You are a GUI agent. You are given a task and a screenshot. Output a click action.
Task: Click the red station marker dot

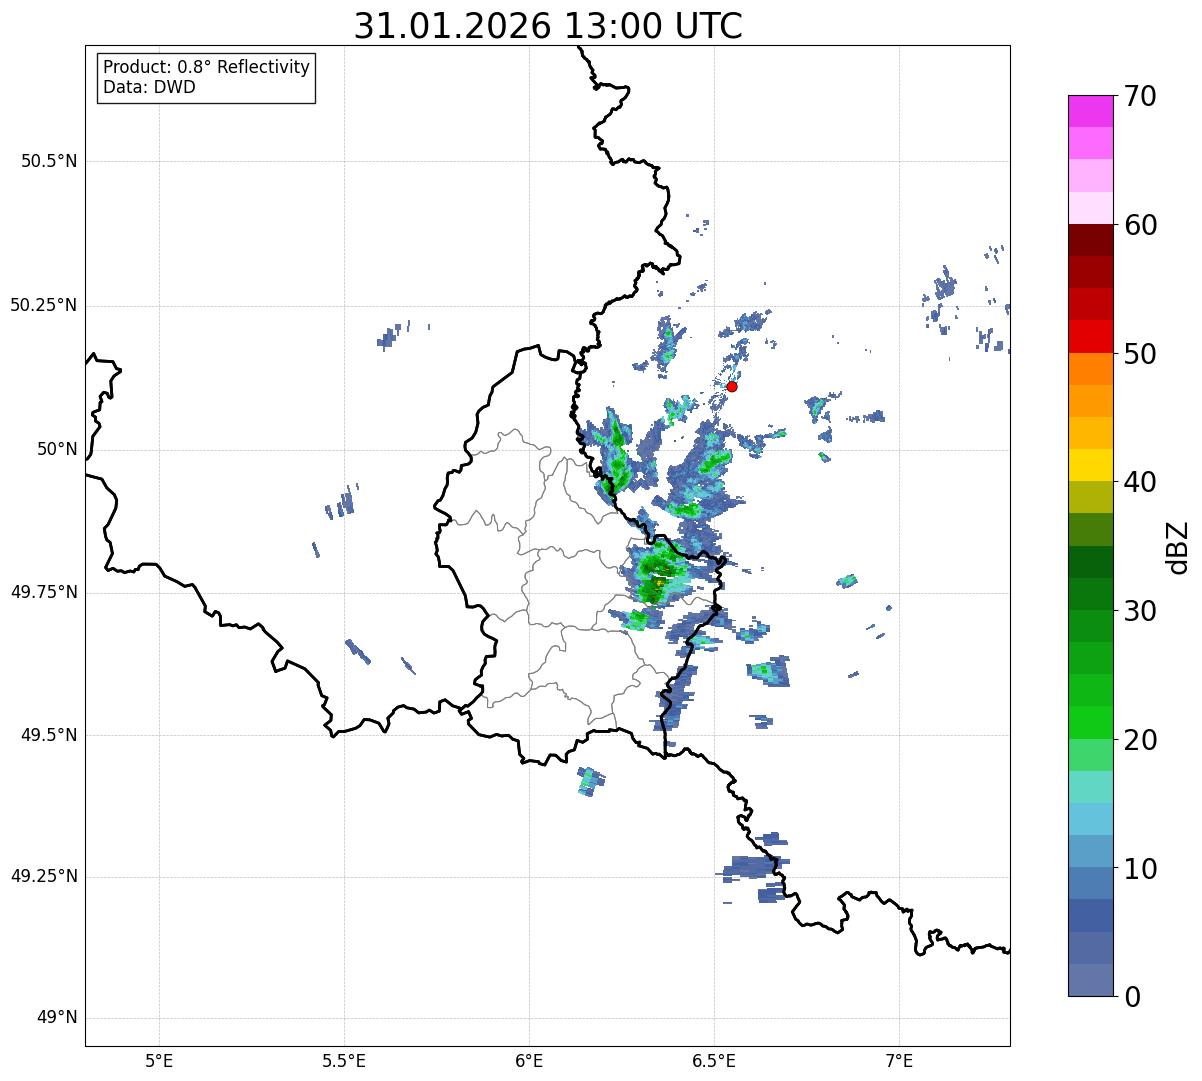[x=732, y=386]
